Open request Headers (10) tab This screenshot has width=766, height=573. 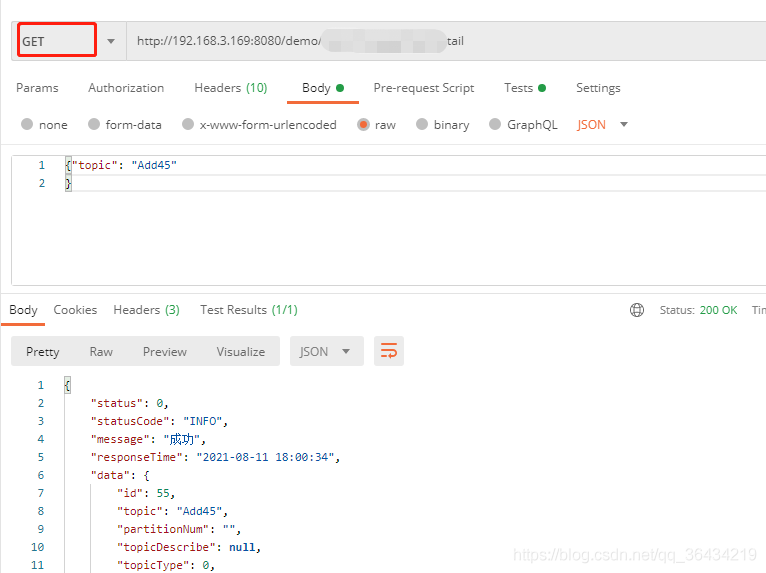point(231,88)
